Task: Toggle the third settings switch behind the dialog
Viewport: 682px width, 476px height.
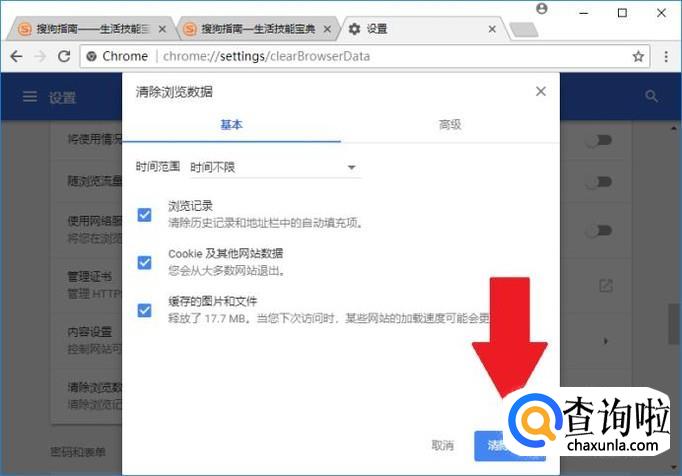Action: 599,230
